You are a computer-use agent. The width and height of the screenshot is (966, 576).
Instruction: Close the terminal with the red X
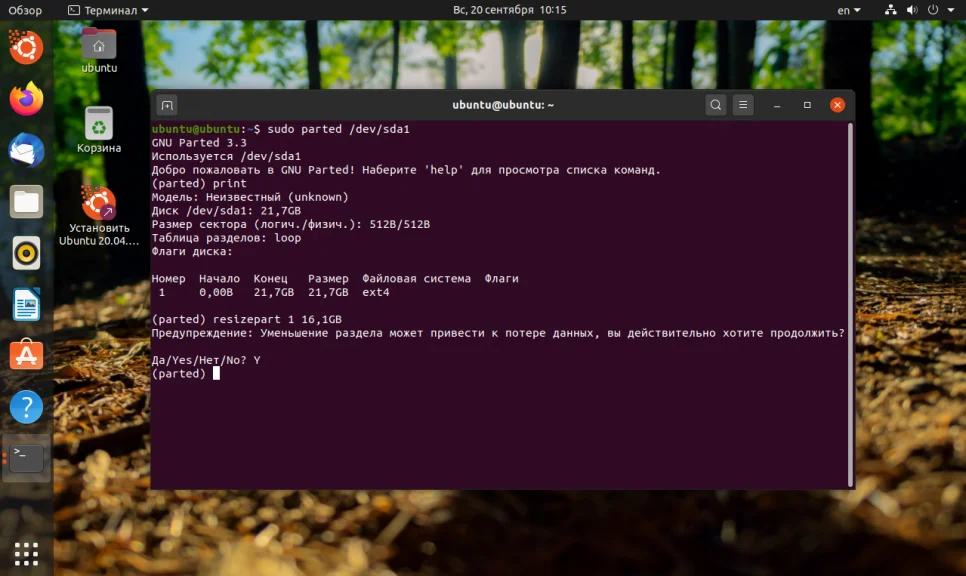tap(837, 105)
